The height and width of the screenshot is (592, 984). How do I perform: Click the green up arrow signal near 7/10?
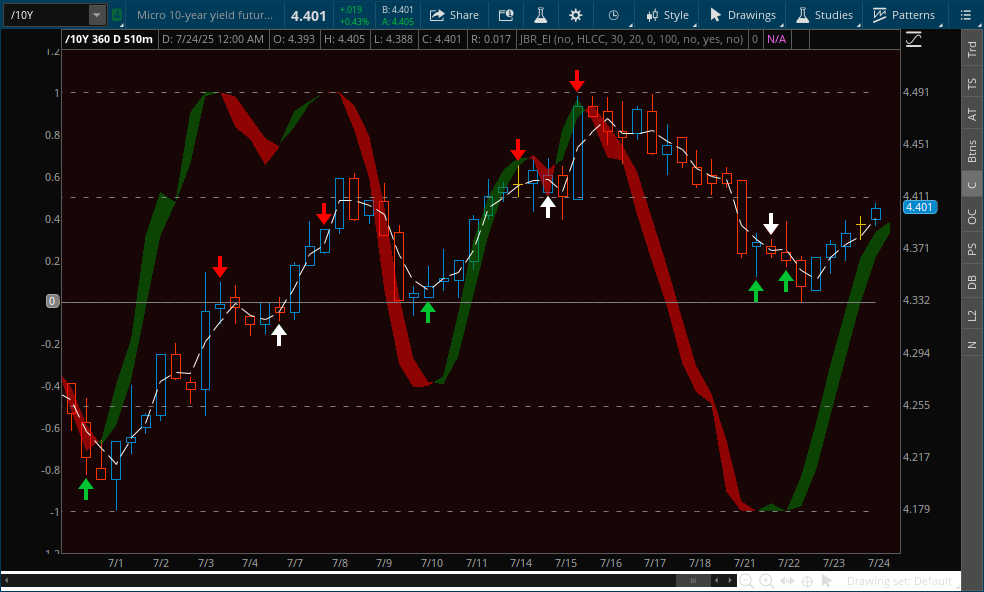point(427,312)
